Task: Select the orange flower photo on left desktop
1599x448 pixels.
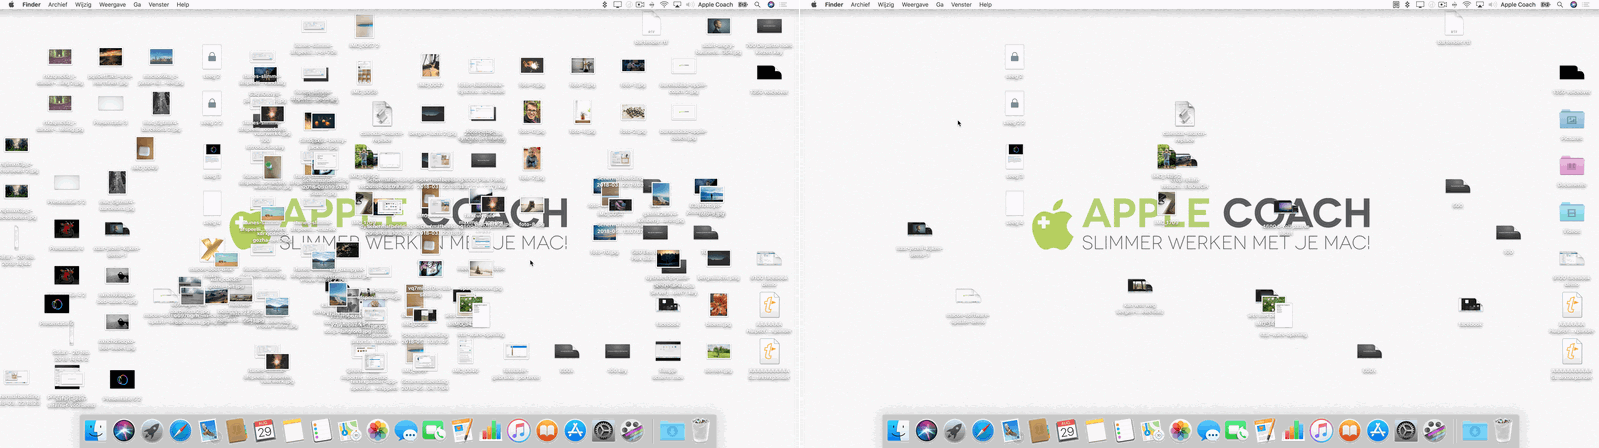Action: click(x=718, y=304)
